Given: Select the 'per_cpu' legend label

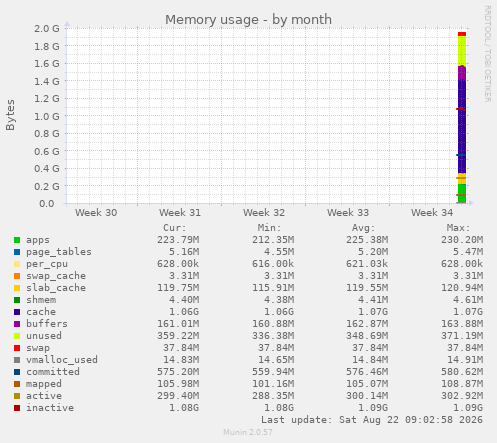Looking at the screenshot, I should (x=47, y=264).
